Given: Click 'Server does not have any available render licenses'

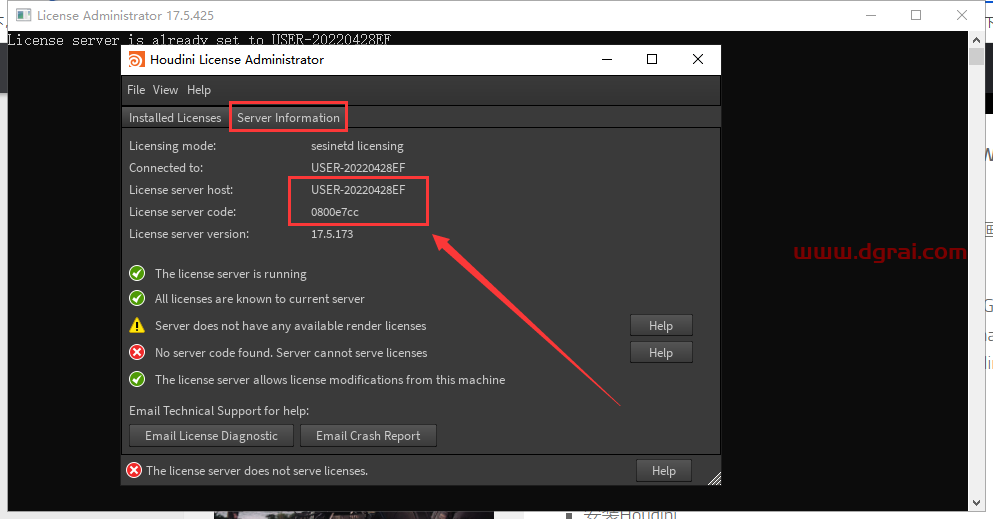Looking at the screenshot, I should pyautogui.click(x=291, y=326).
